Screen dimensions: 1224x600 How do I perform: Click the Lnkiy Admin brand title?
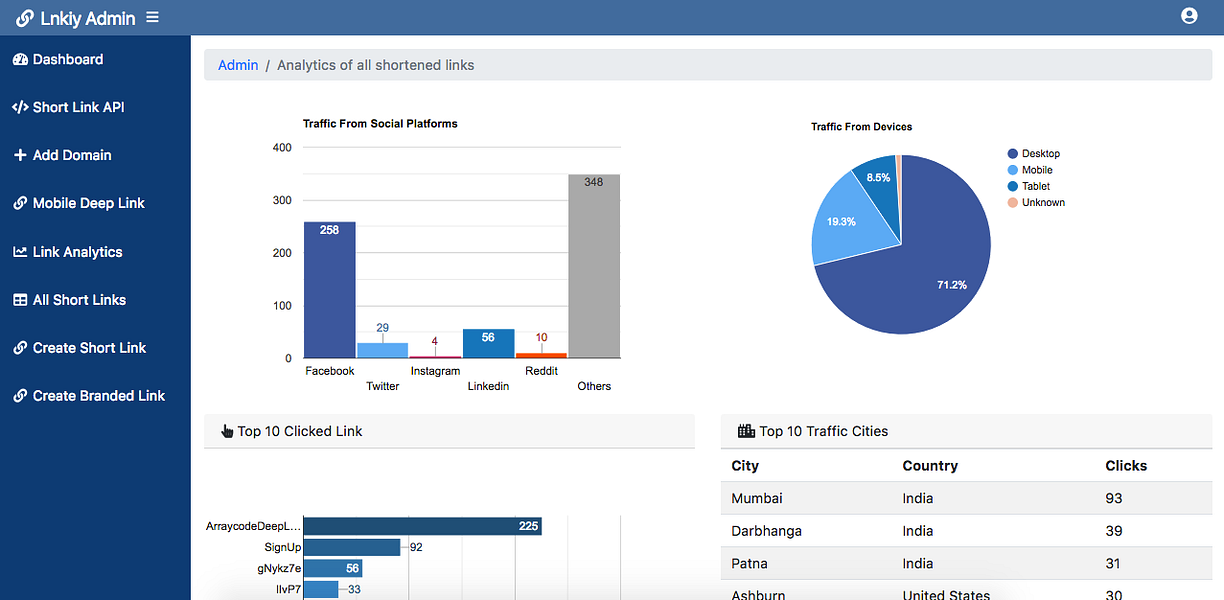click(x=88, y=18)
